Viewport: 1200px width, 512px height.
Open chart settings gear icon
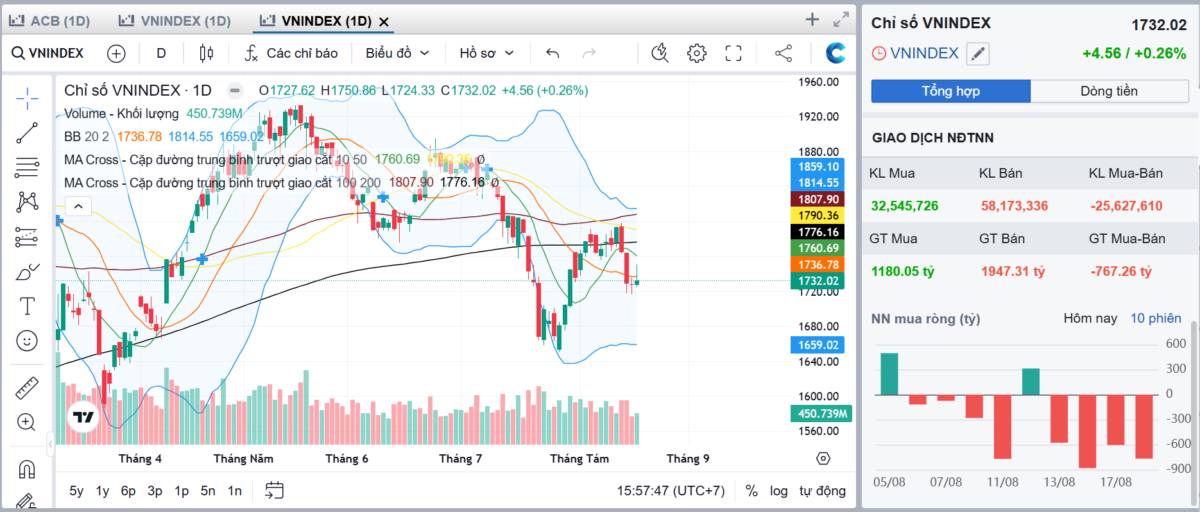697,53
